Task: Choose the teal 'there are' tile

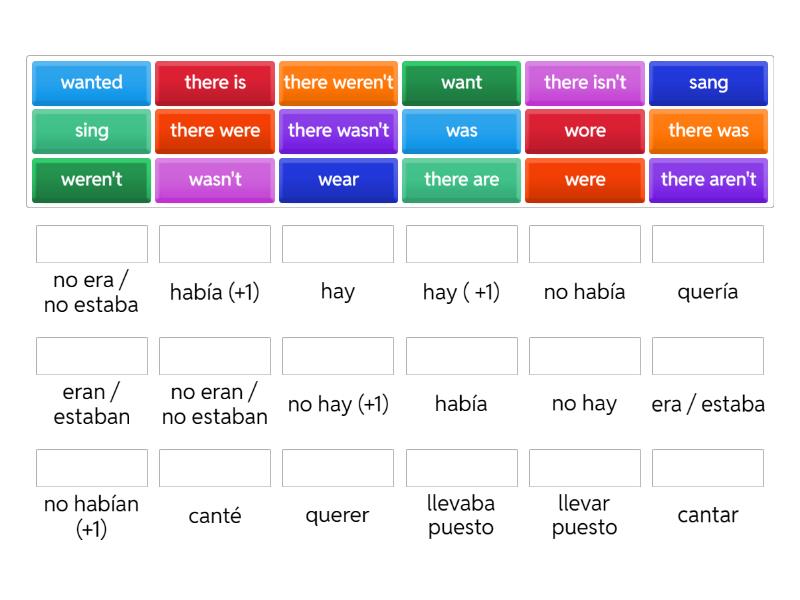Action: [x=461, y=180]
